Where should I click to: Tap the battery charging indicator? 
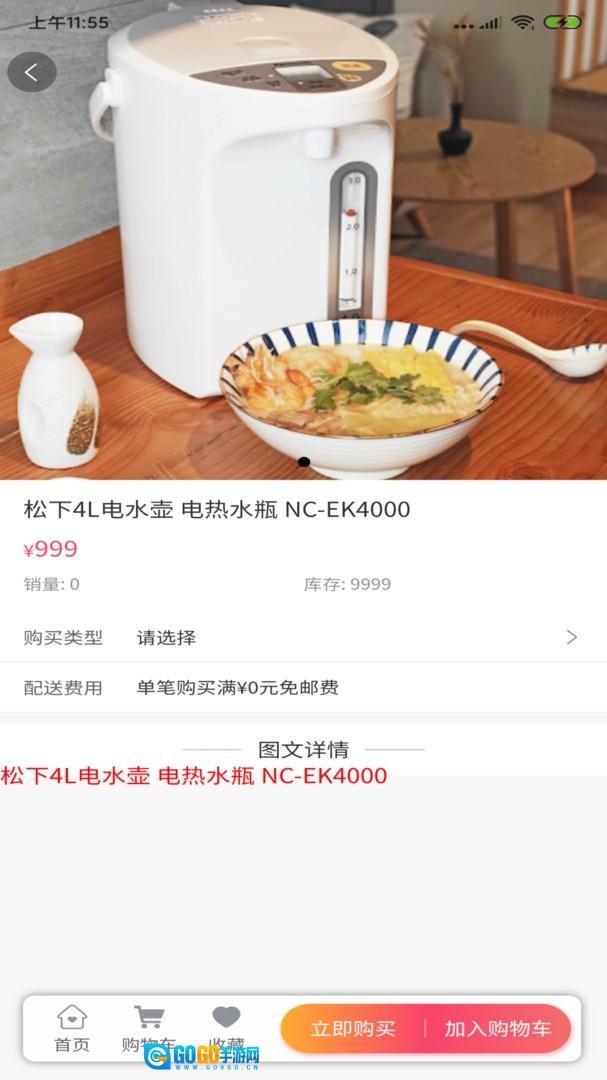563,22
